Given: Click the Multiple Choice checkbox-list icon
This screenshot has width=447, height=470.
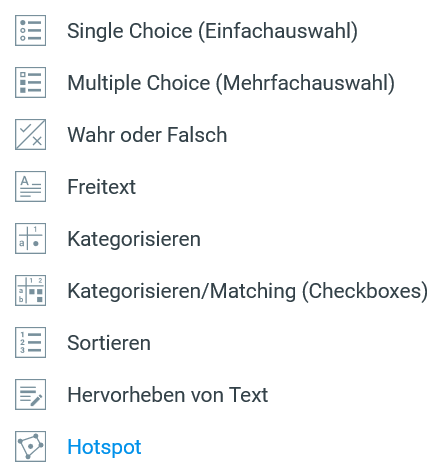Looking at the screenshot, I should 30,82.
